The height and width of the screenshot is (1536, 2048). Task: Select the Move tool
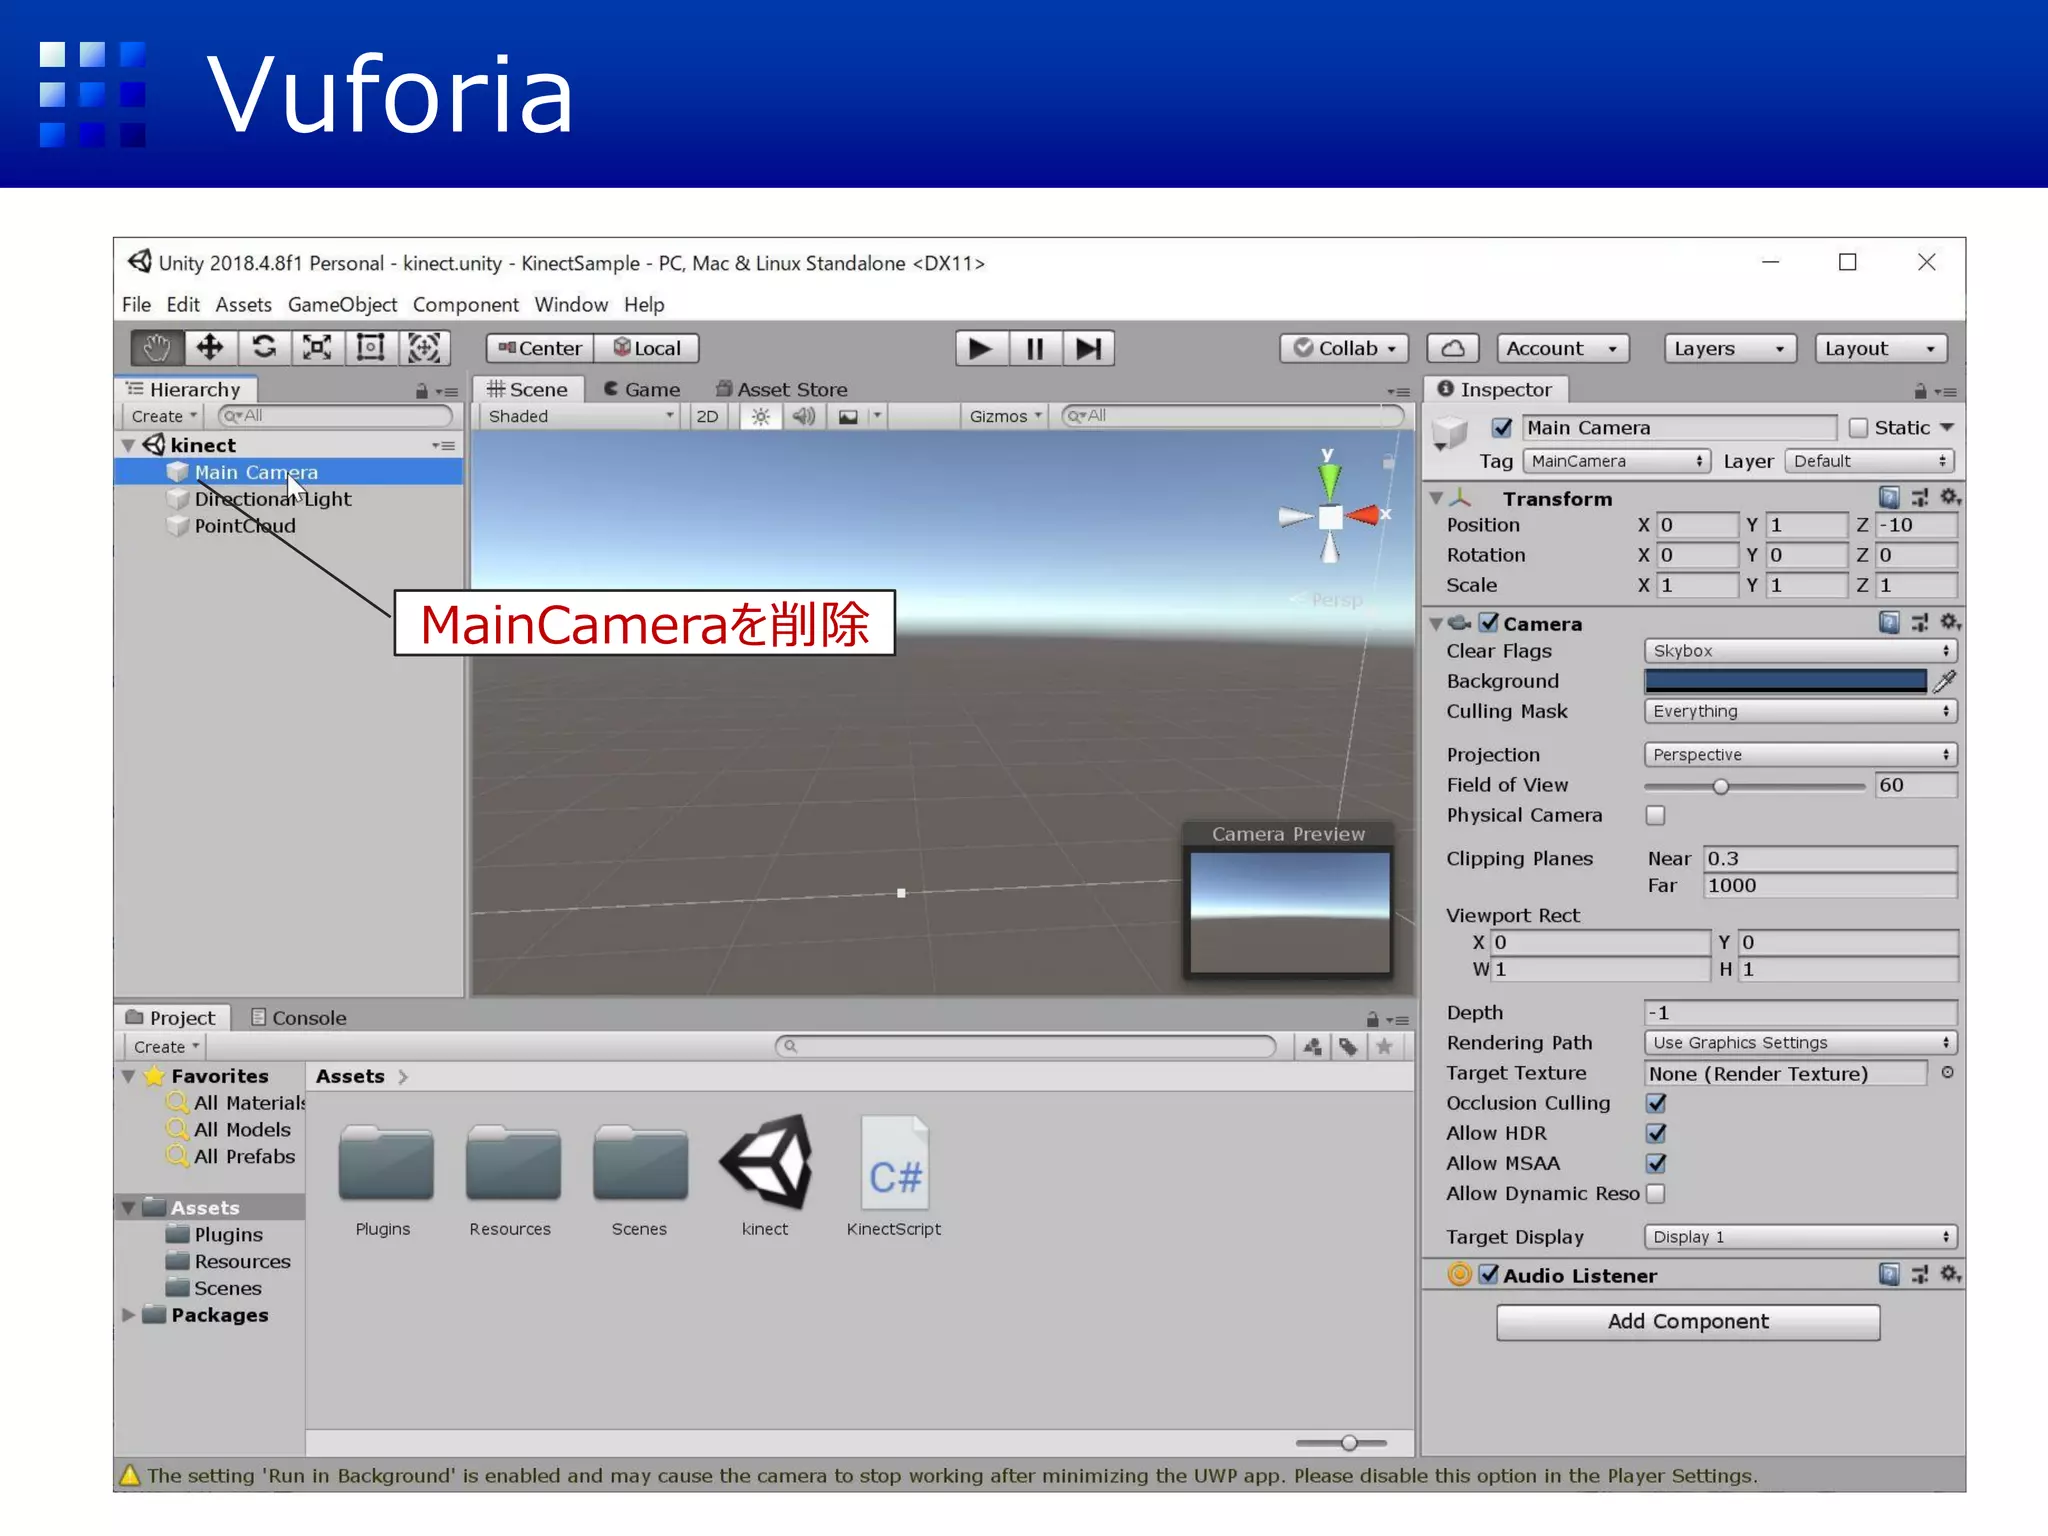click(x=210, y=348)
